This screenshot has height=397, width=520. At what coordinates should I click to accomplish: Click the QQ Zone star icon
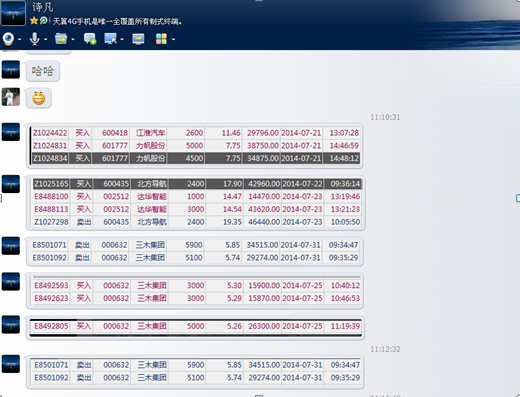[x=34, y=21]
